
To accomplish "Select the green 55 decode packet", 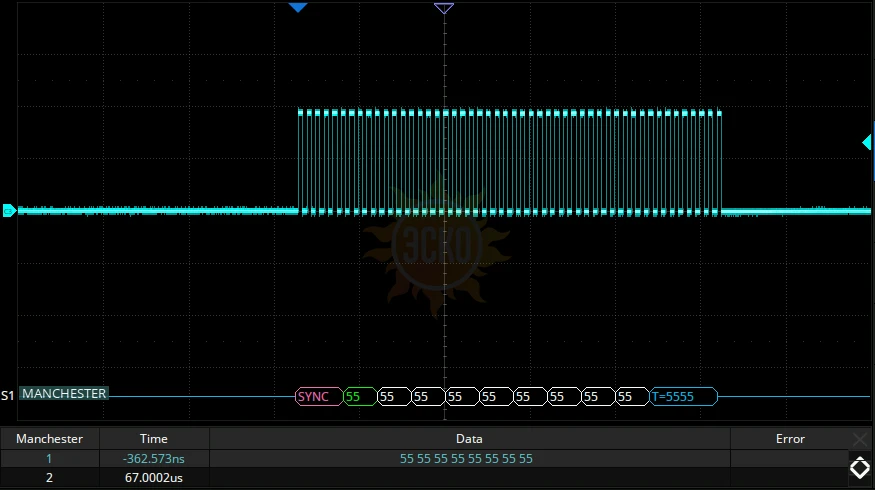I will tap(360, 396).
